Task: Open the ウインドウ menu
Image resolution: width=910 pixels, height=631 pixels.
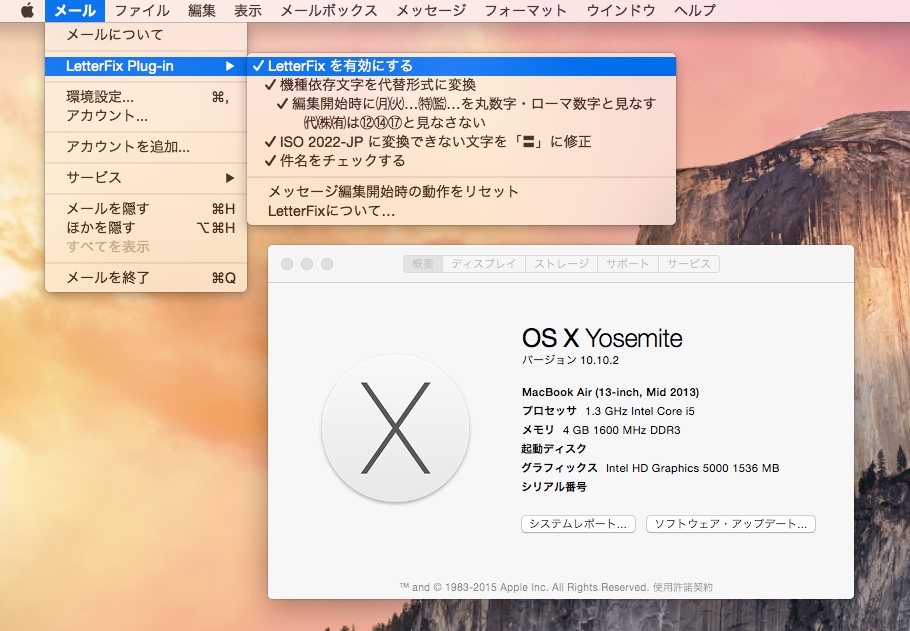Action: [x=620, y=10]
